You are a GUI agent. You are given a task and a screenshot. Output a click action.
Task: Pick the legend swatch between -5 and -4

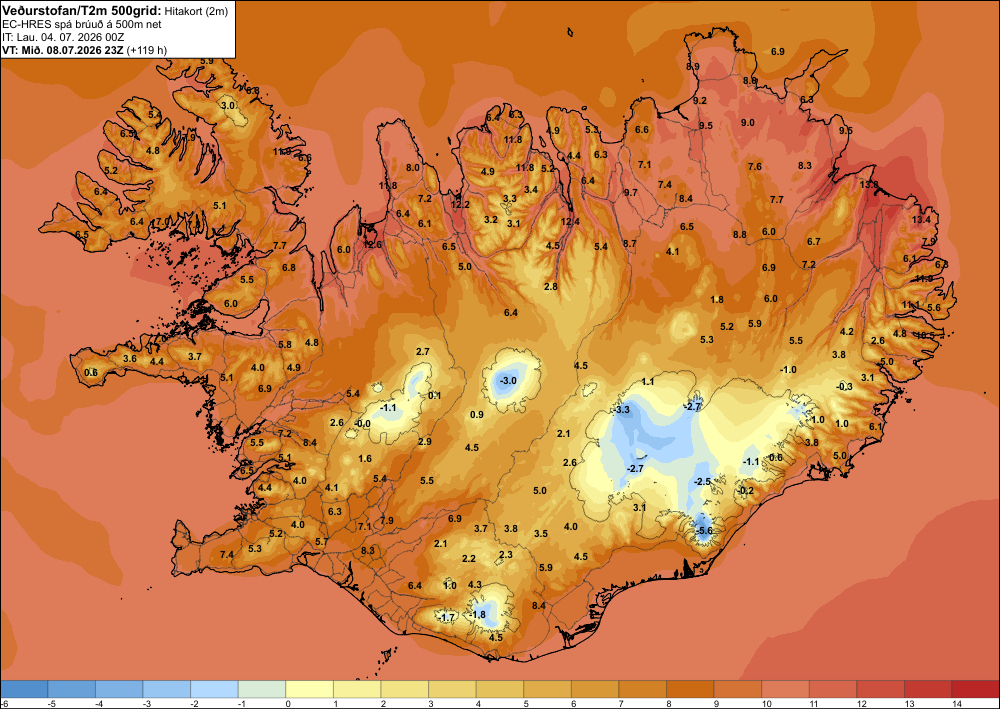[71, 689]
